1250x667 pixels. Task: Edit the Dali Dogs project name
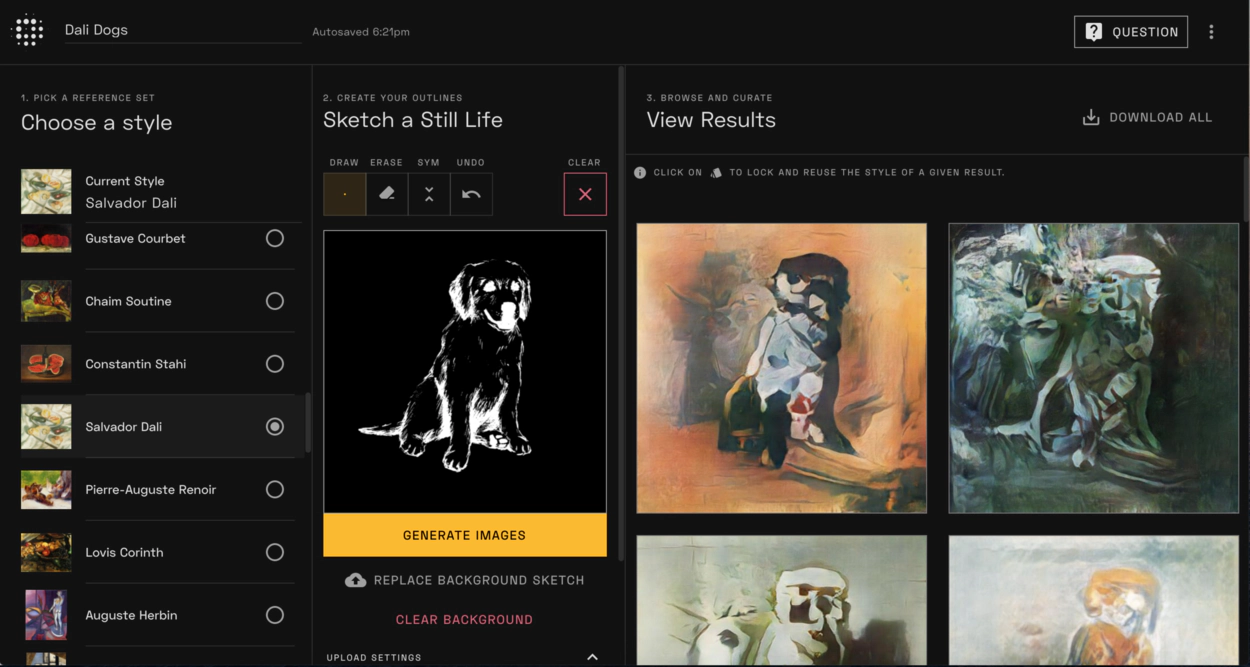pos(180,30)
